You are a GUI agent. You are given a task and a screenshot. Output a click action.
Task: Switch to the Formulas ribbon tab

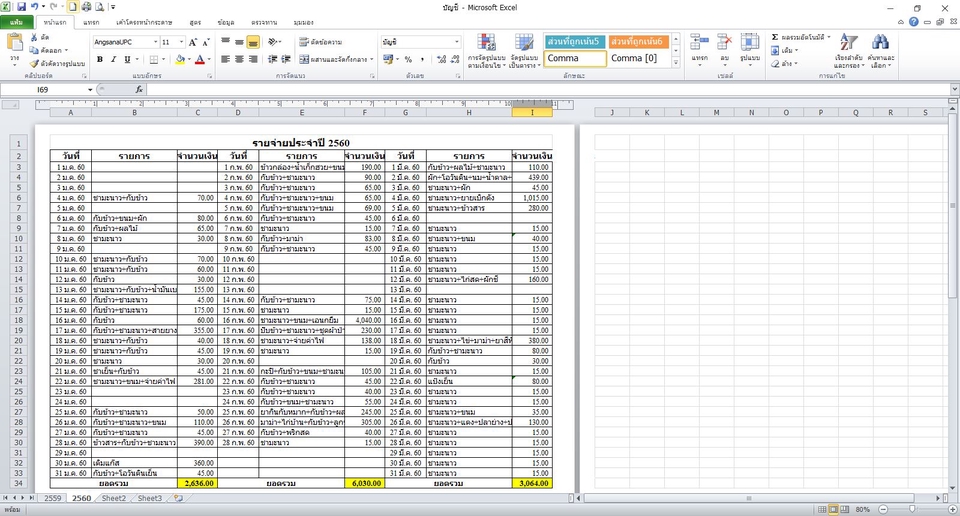pos(195,22)
